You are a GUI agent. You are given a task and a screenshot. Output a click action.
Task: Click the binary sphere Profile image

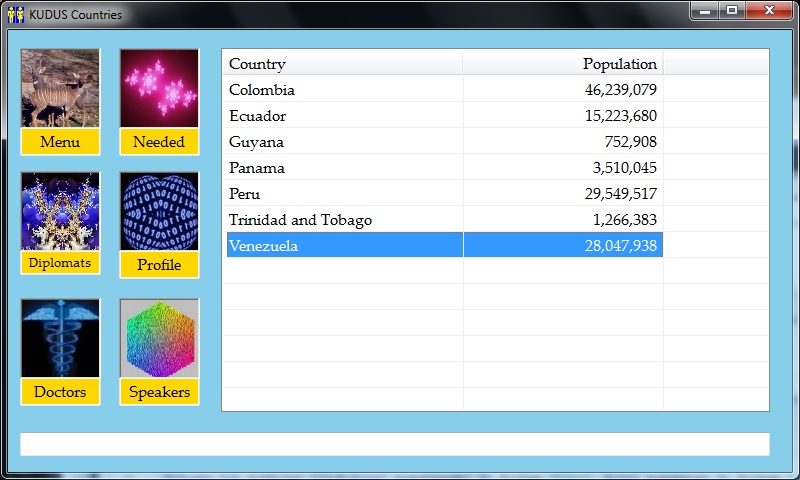(x=159, y=211)
